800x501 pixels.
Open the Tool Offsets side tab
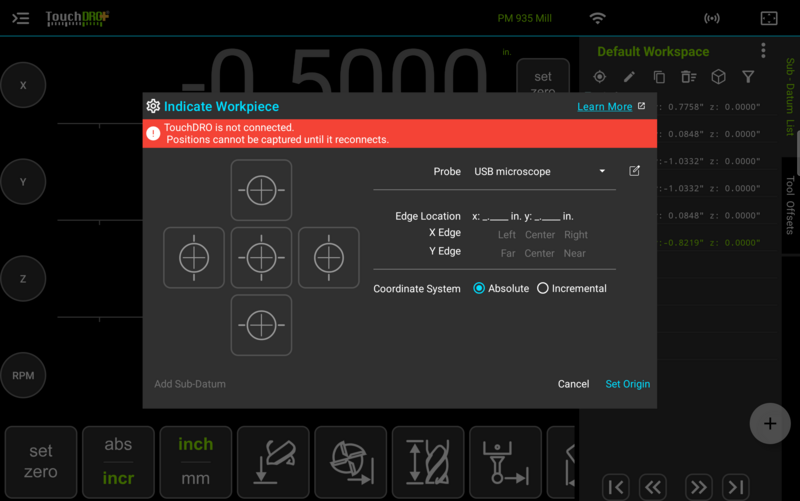coord(790,205)
